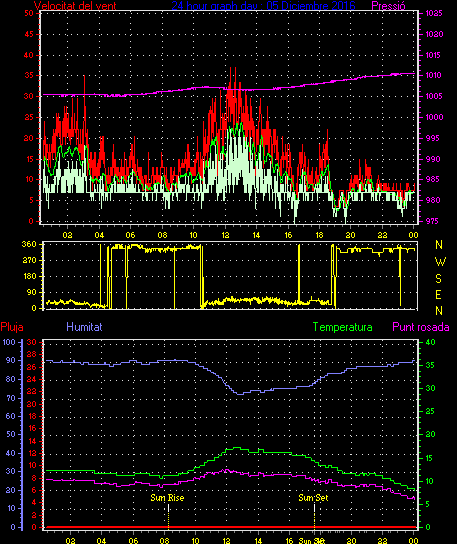457x544 pixels.
Task: Click the 35 temperature axis value
Action: (430, 365)
